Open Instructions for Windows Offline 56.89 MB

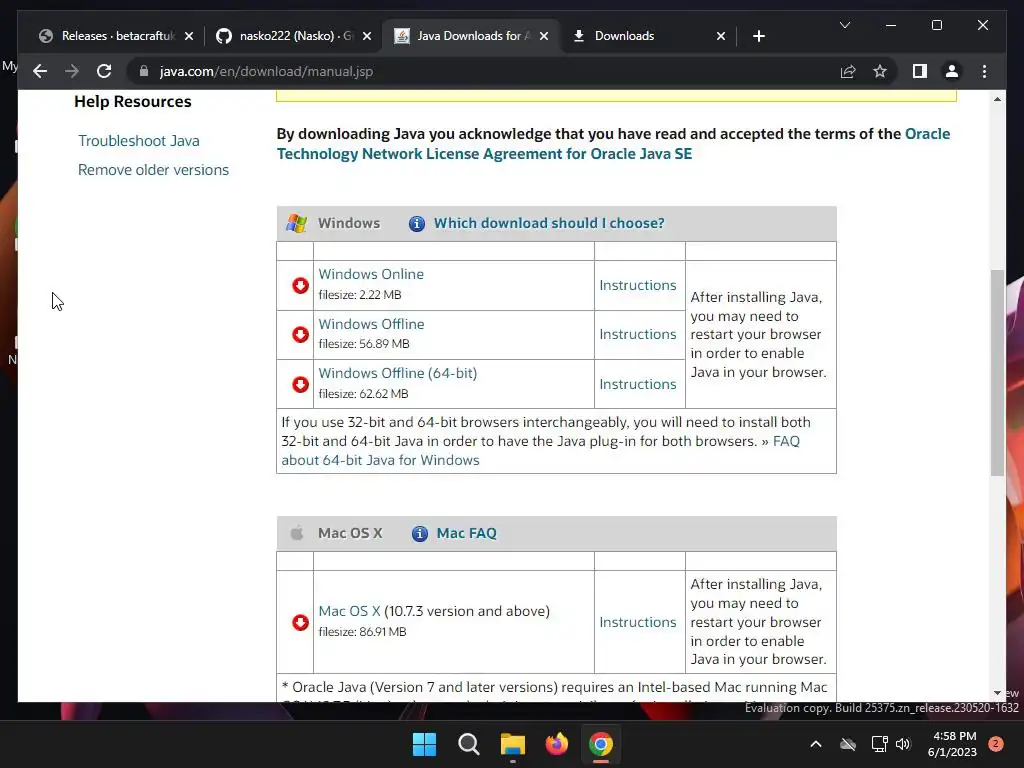pos(638,334)
